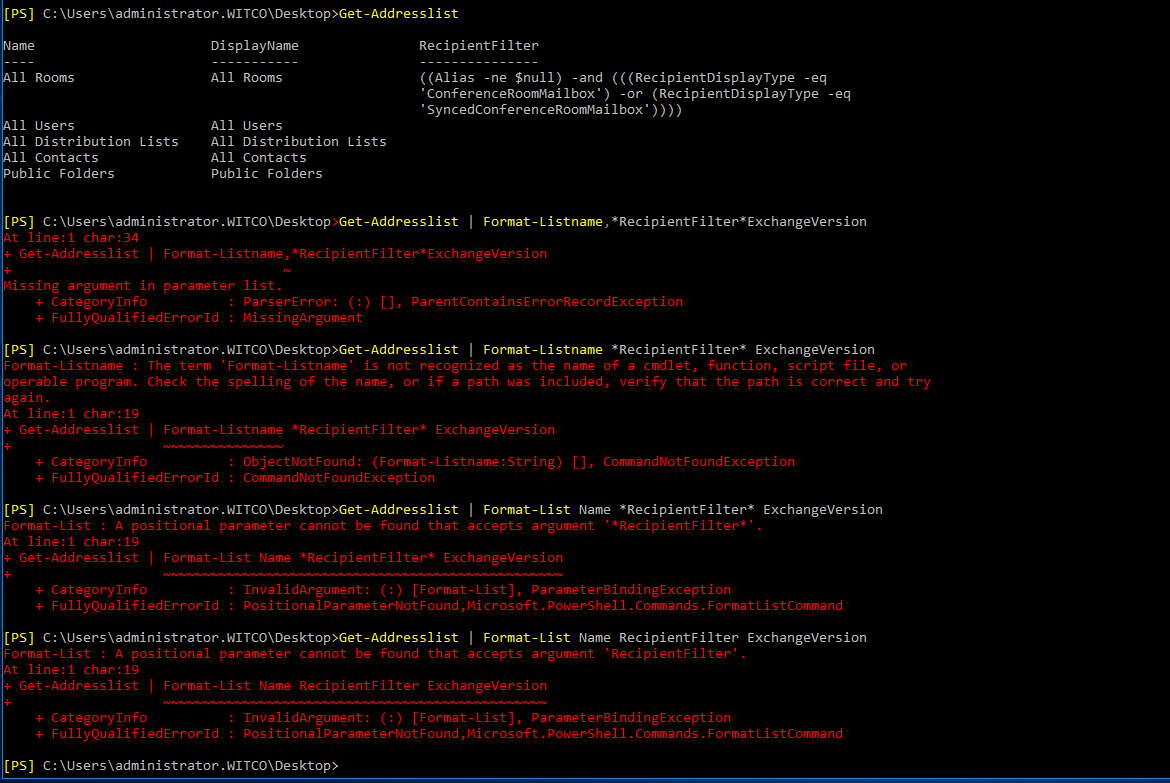Click All Users in the DisplayName column
Viewport: 1170px width, 783px height.
tap(246, 126)
